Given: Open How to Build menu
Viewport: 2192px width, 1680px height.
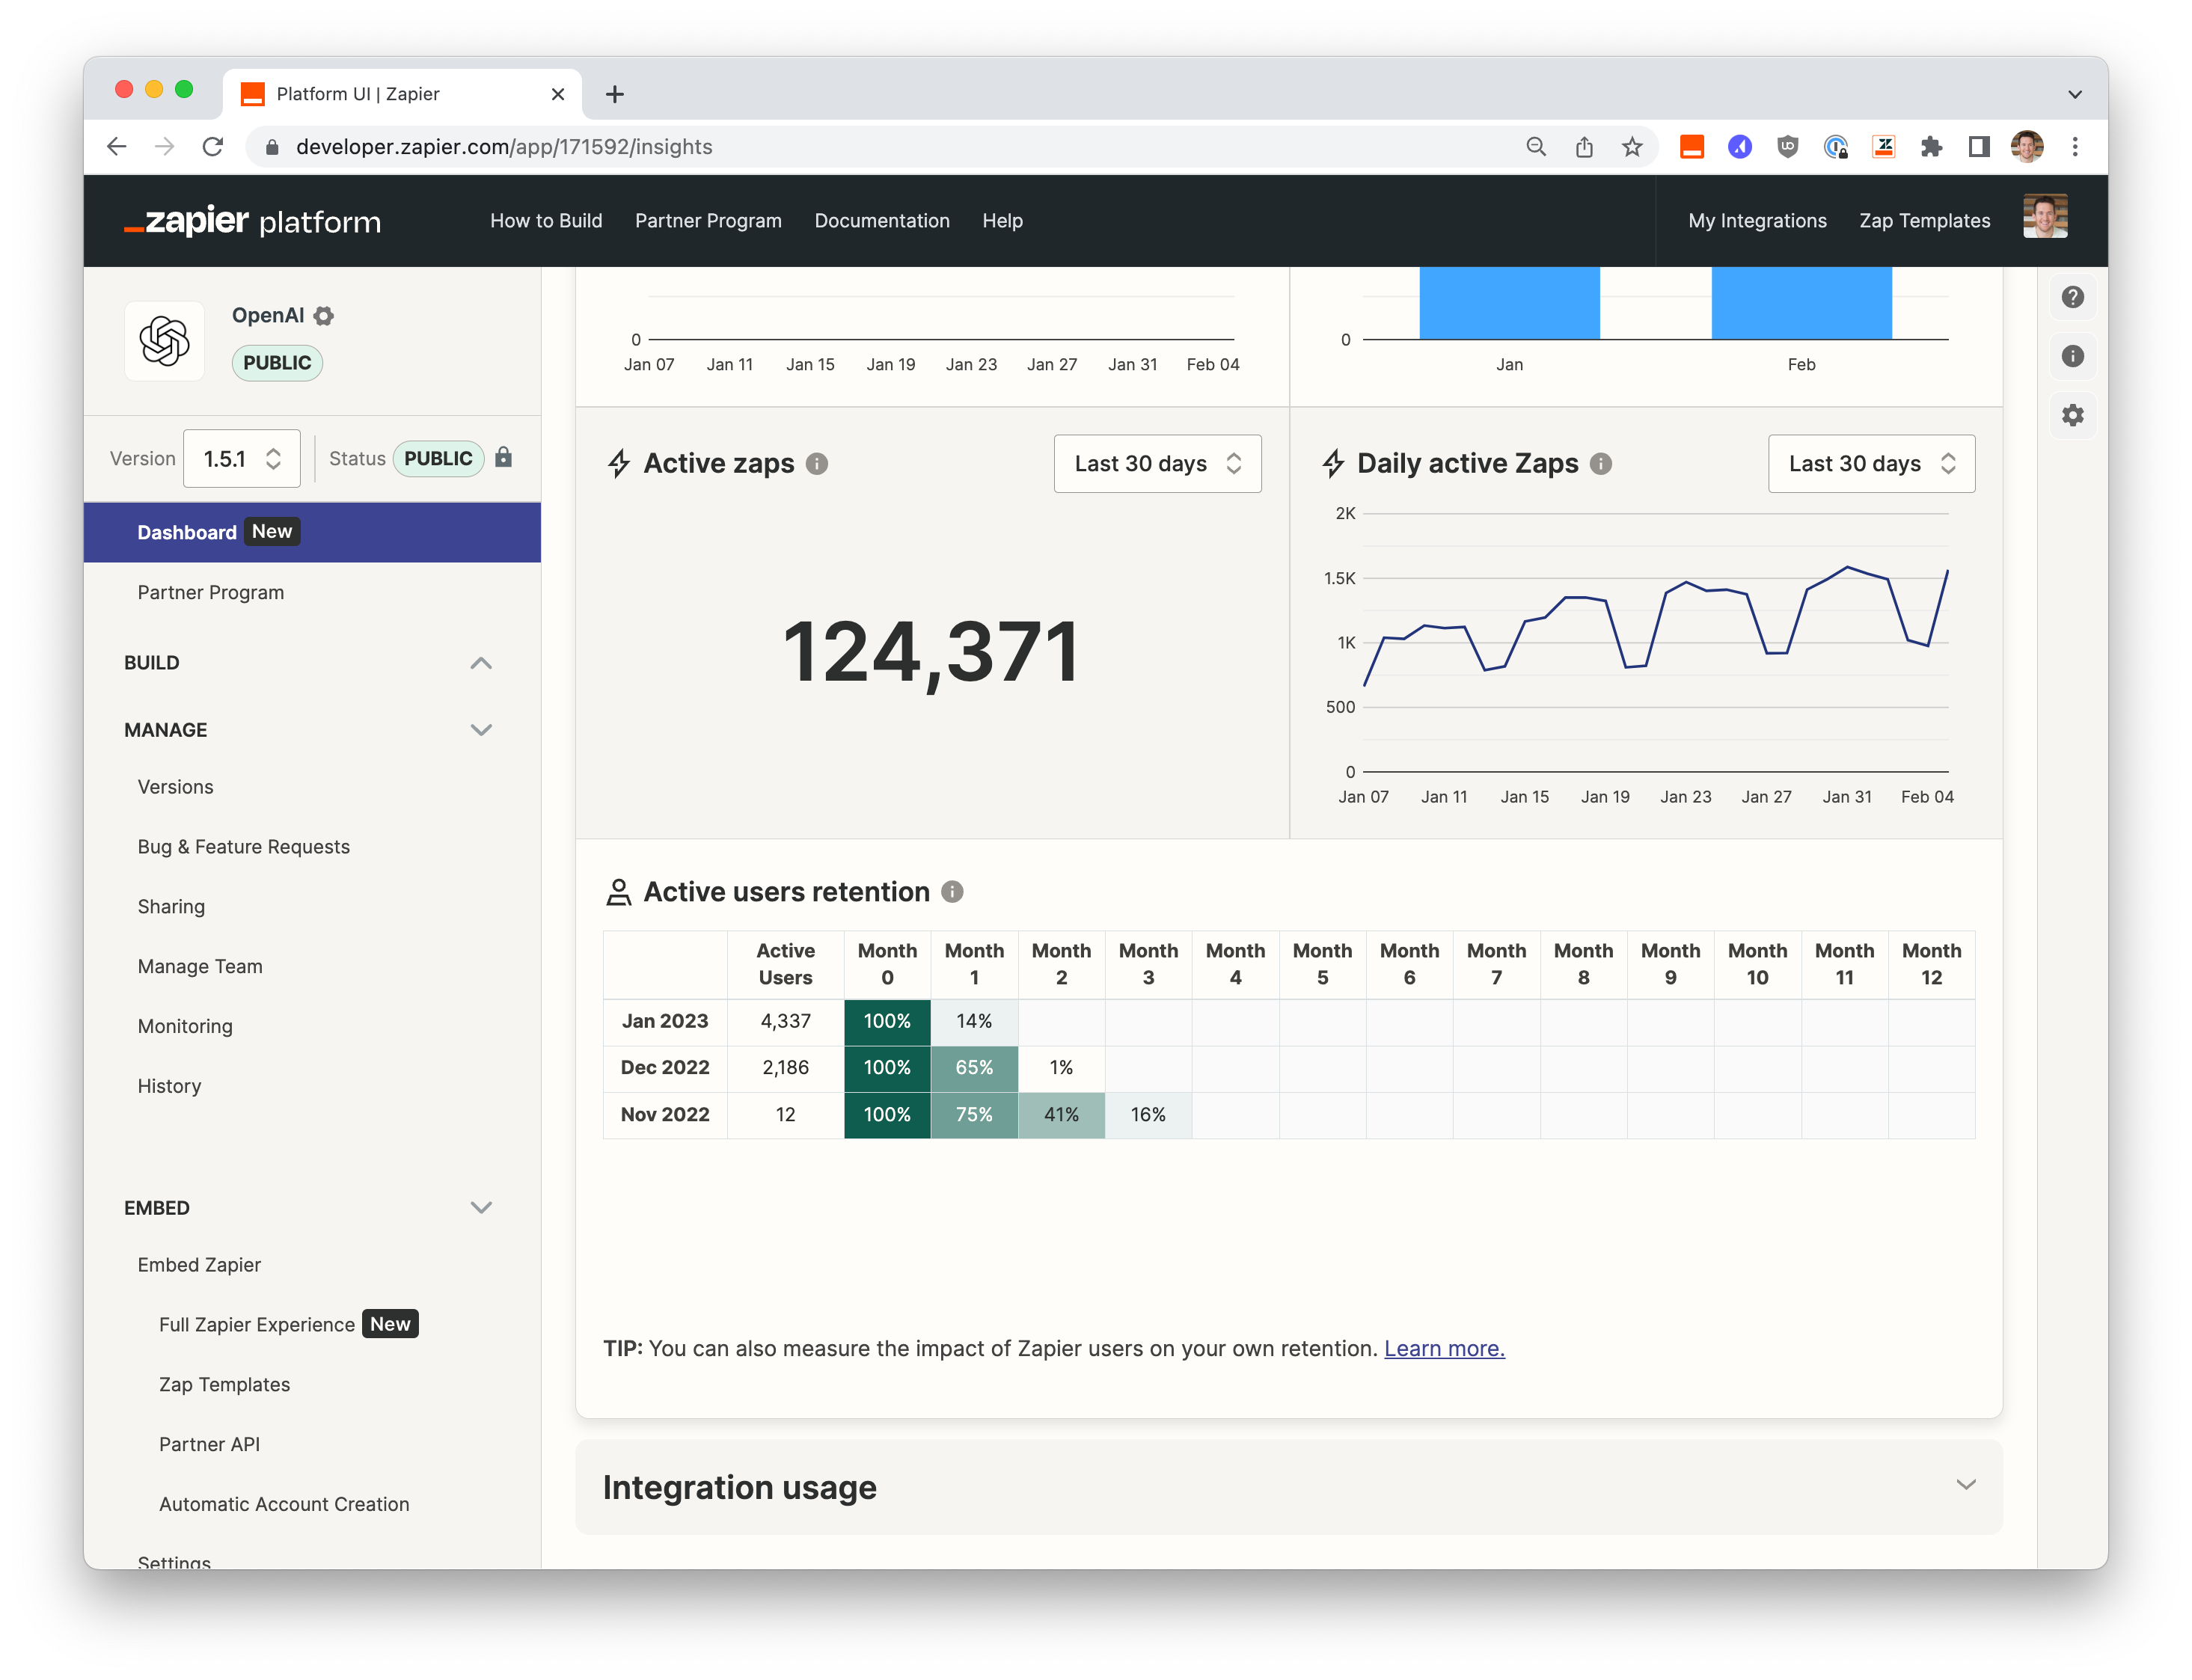Looking at the screenshot, I should tap(546, 221).
